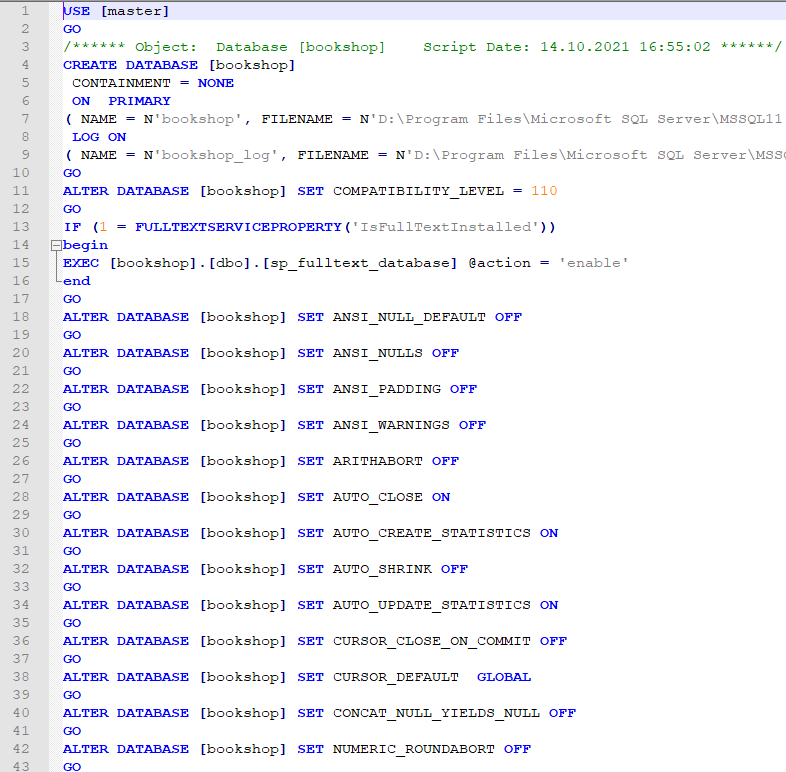Click the begin keyword on line 14
This screenshot has height=772, width=786.
click(86, 245)
